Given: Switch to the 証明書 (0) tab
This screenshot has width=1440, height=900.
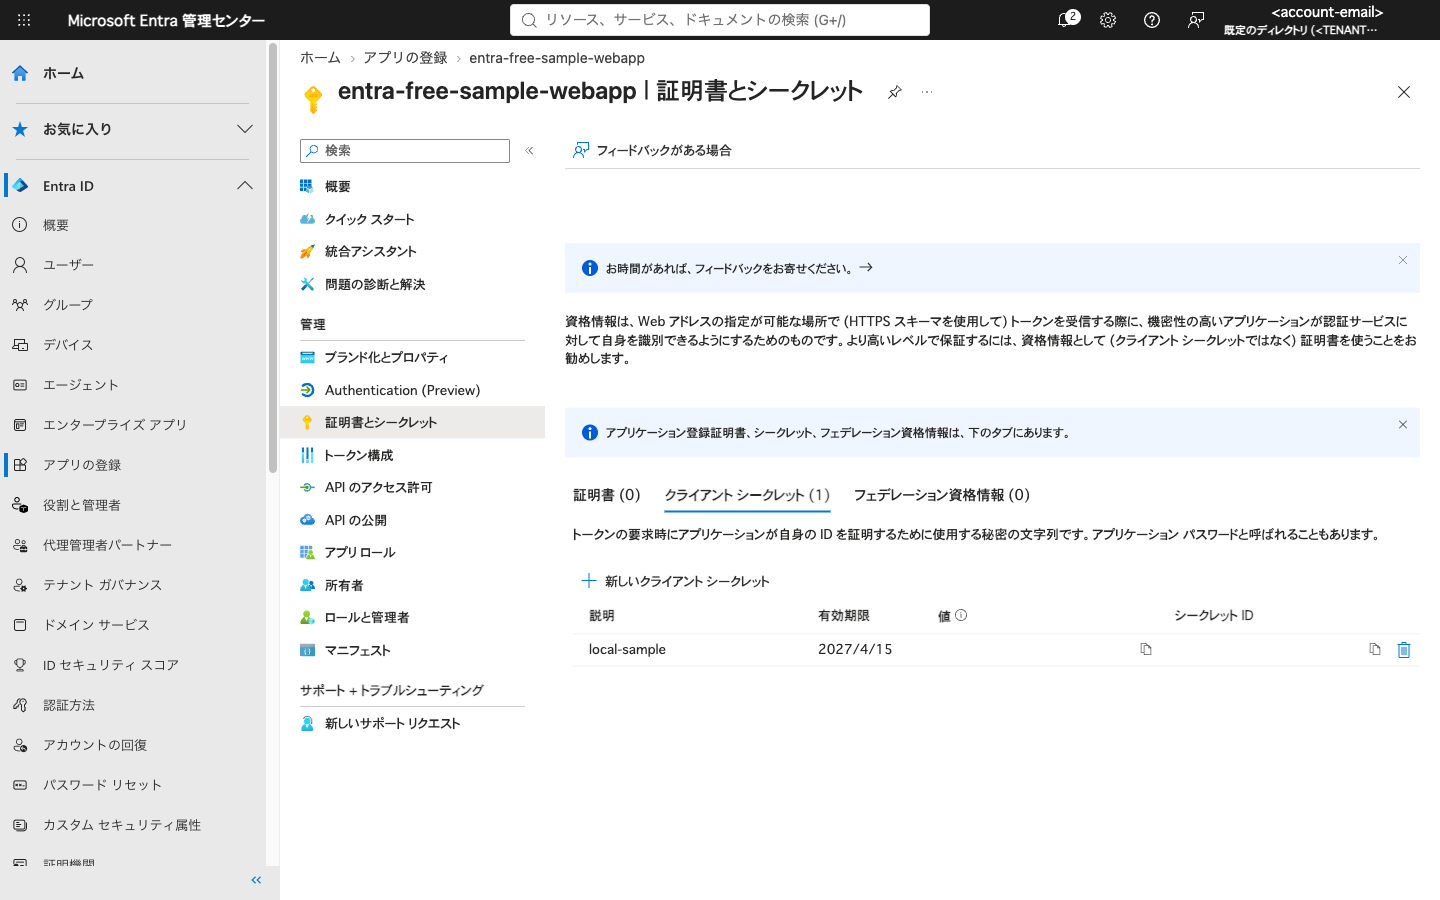Looking at the screenshot, I should tap(606, 495).
